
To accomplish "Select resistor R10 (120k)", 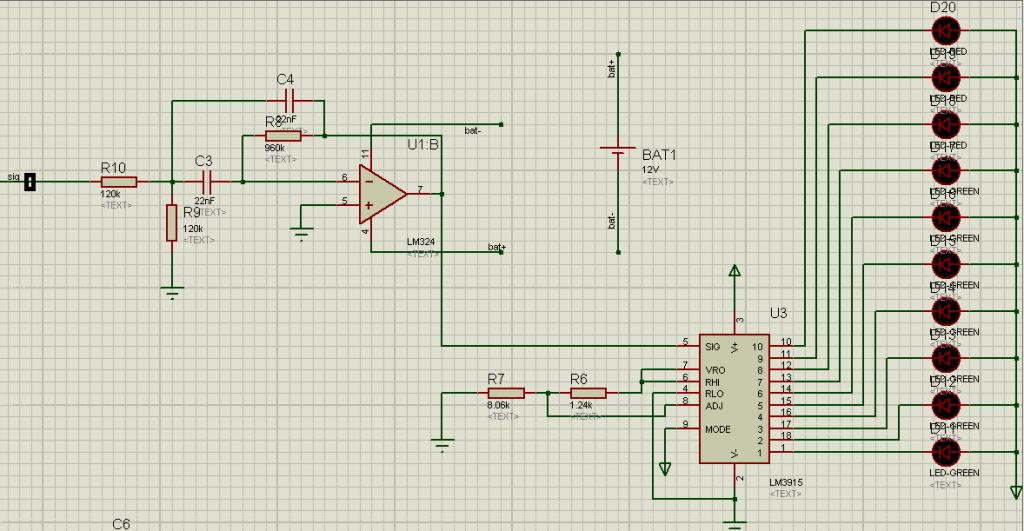I will coord(119,182).
